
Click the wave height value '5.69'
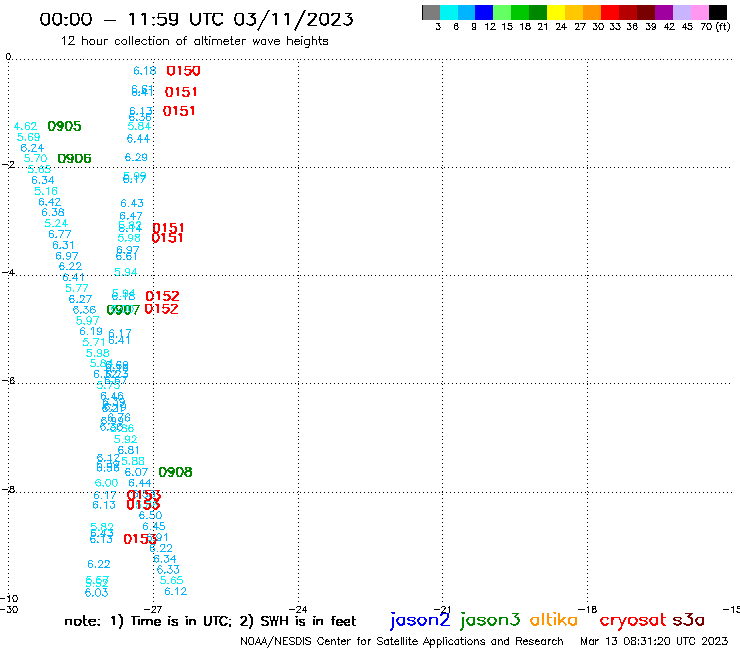coord(28,137)
